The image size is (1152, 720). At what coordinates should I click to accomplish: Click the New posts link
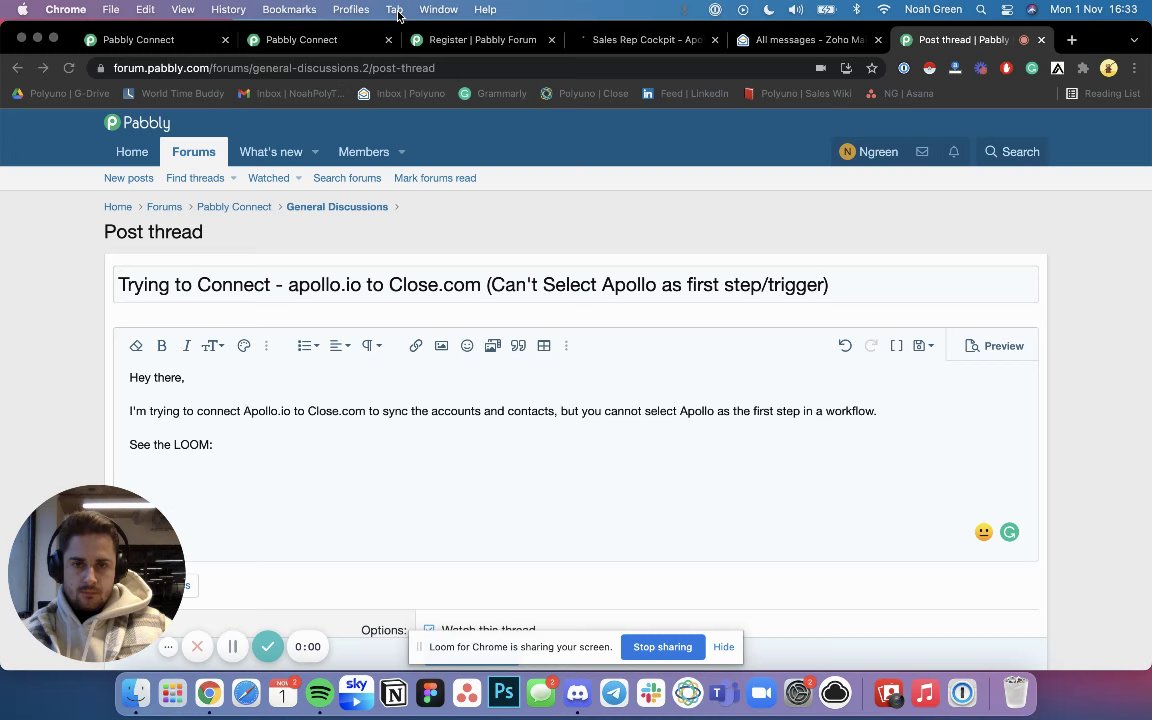[x=129, y=178]
